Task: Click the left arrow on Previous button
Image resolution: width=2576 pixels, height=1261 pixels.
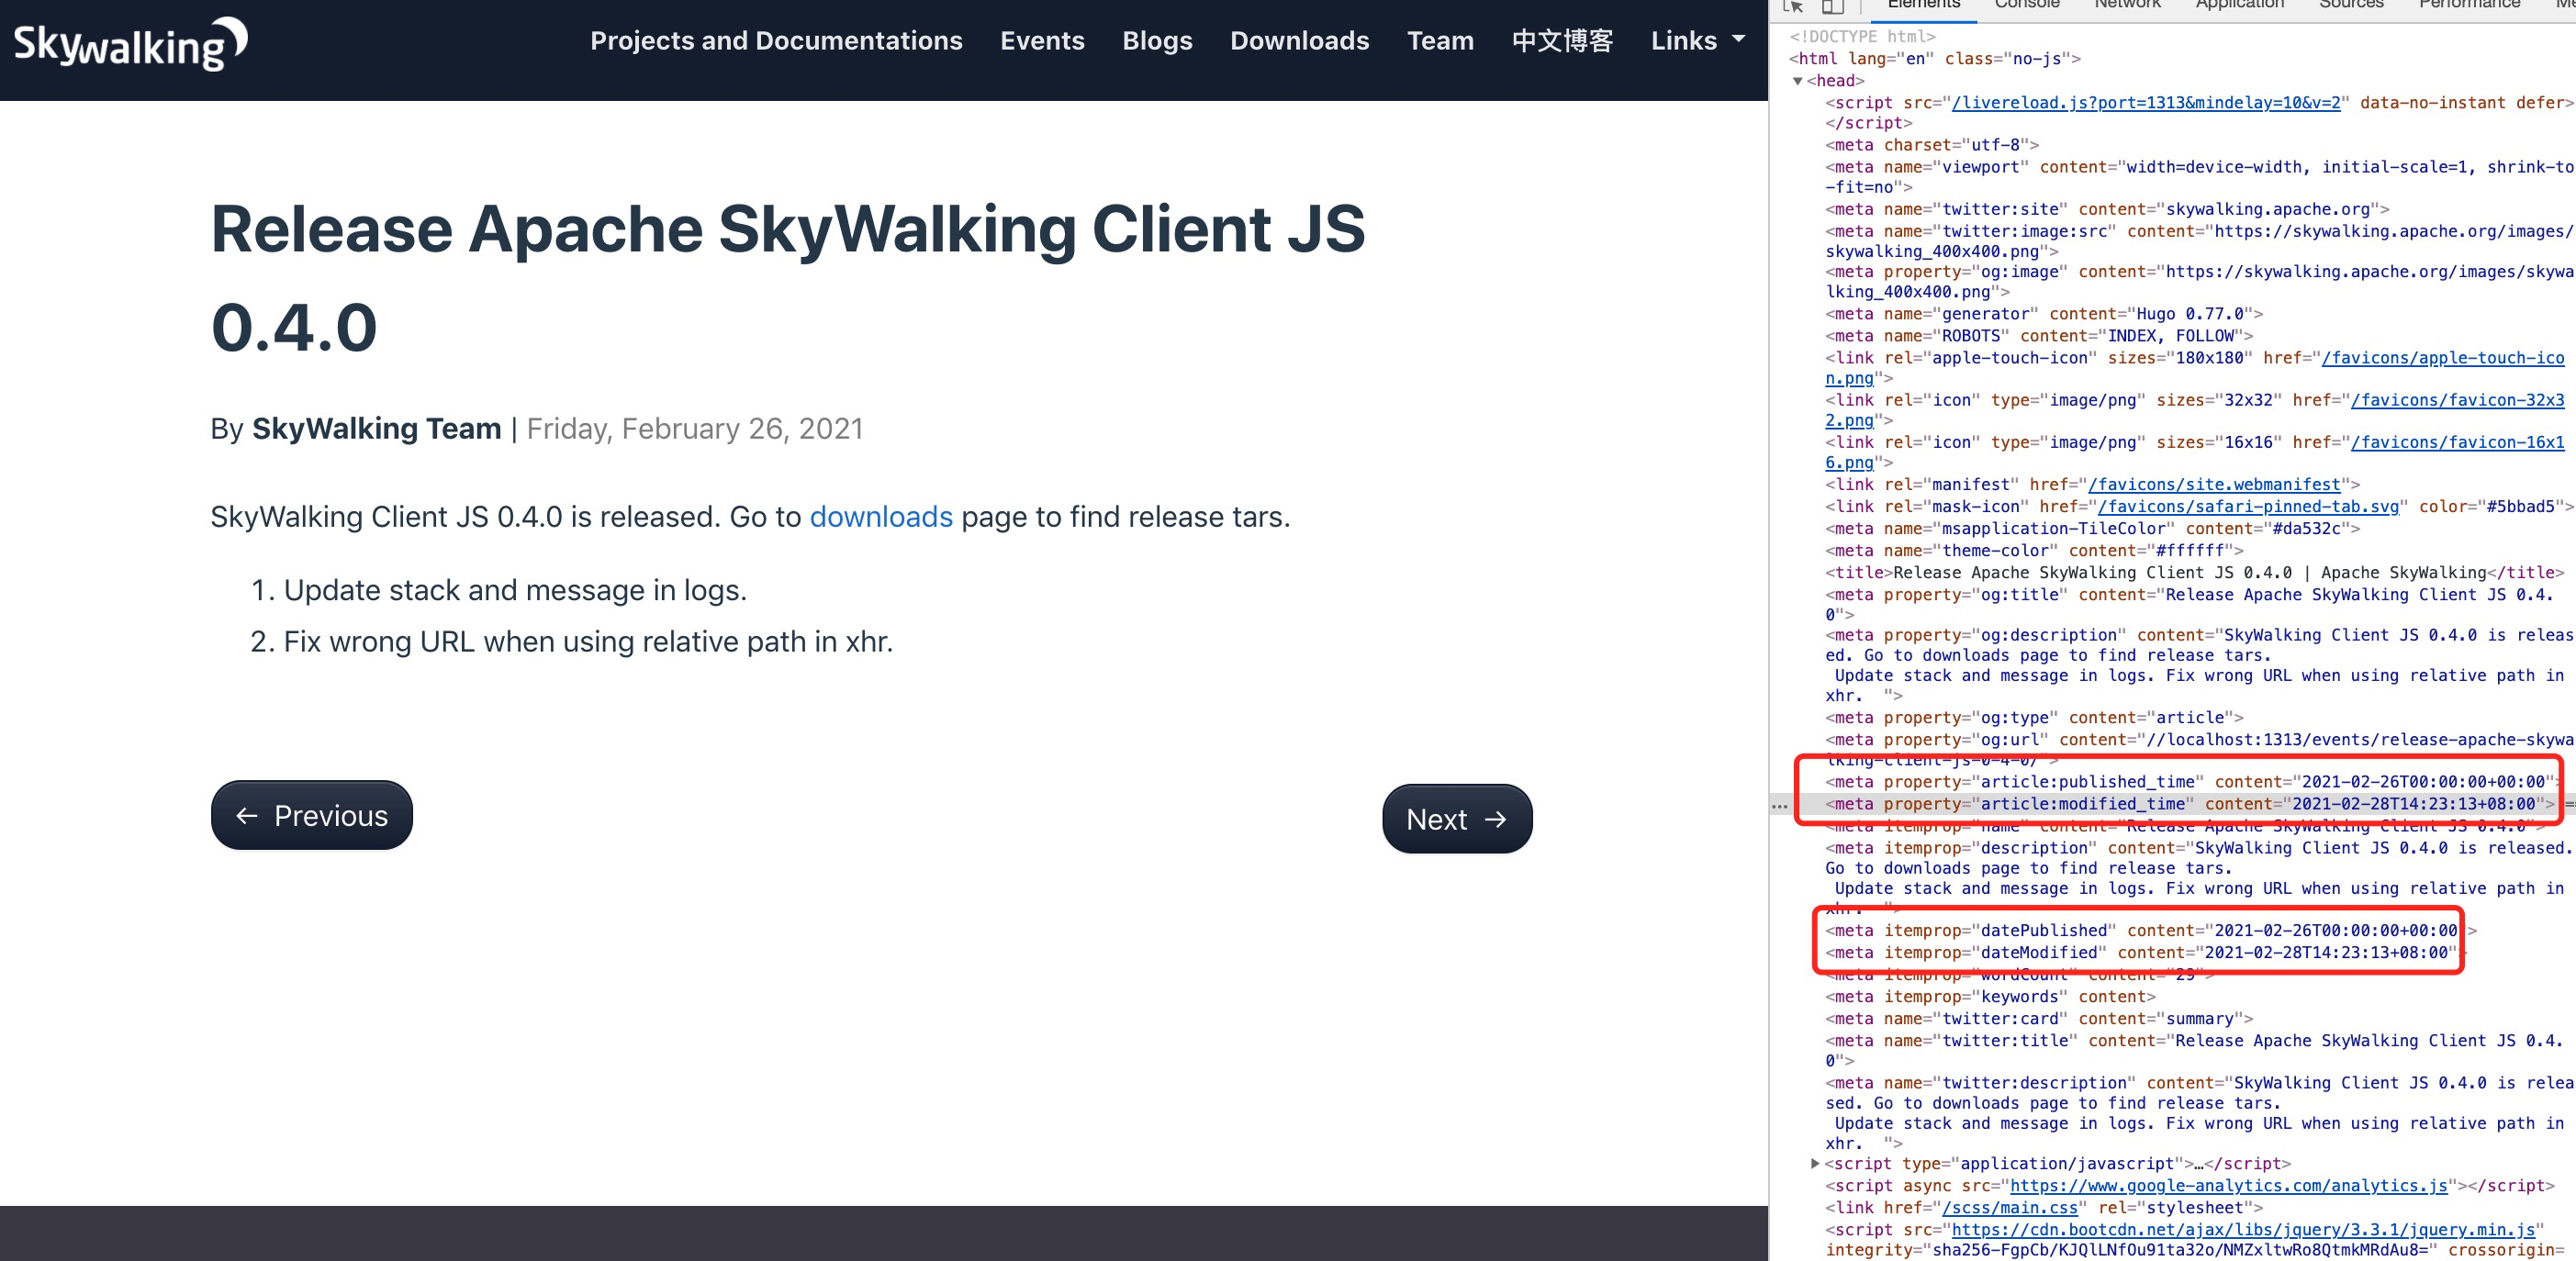Action: click(247, 816)
